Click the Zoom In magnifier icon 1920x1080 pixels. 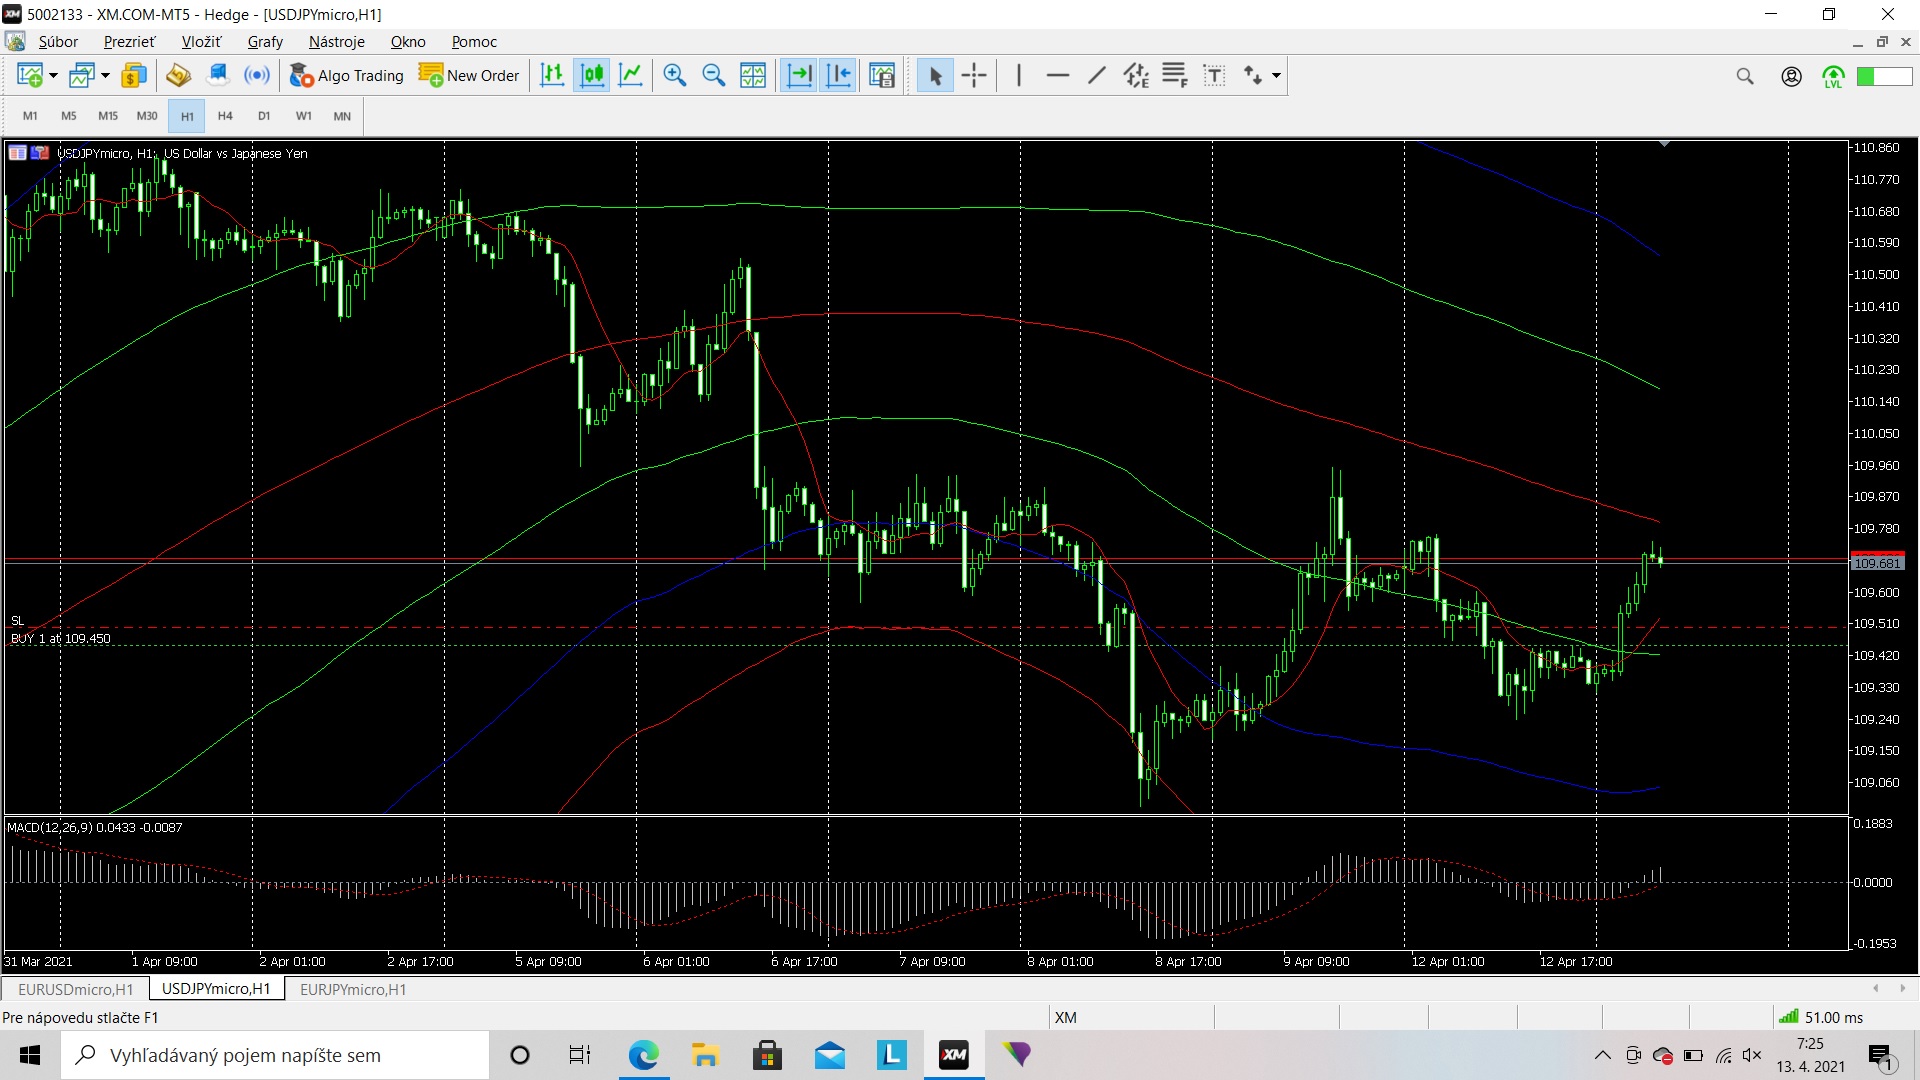click(675, 75)
